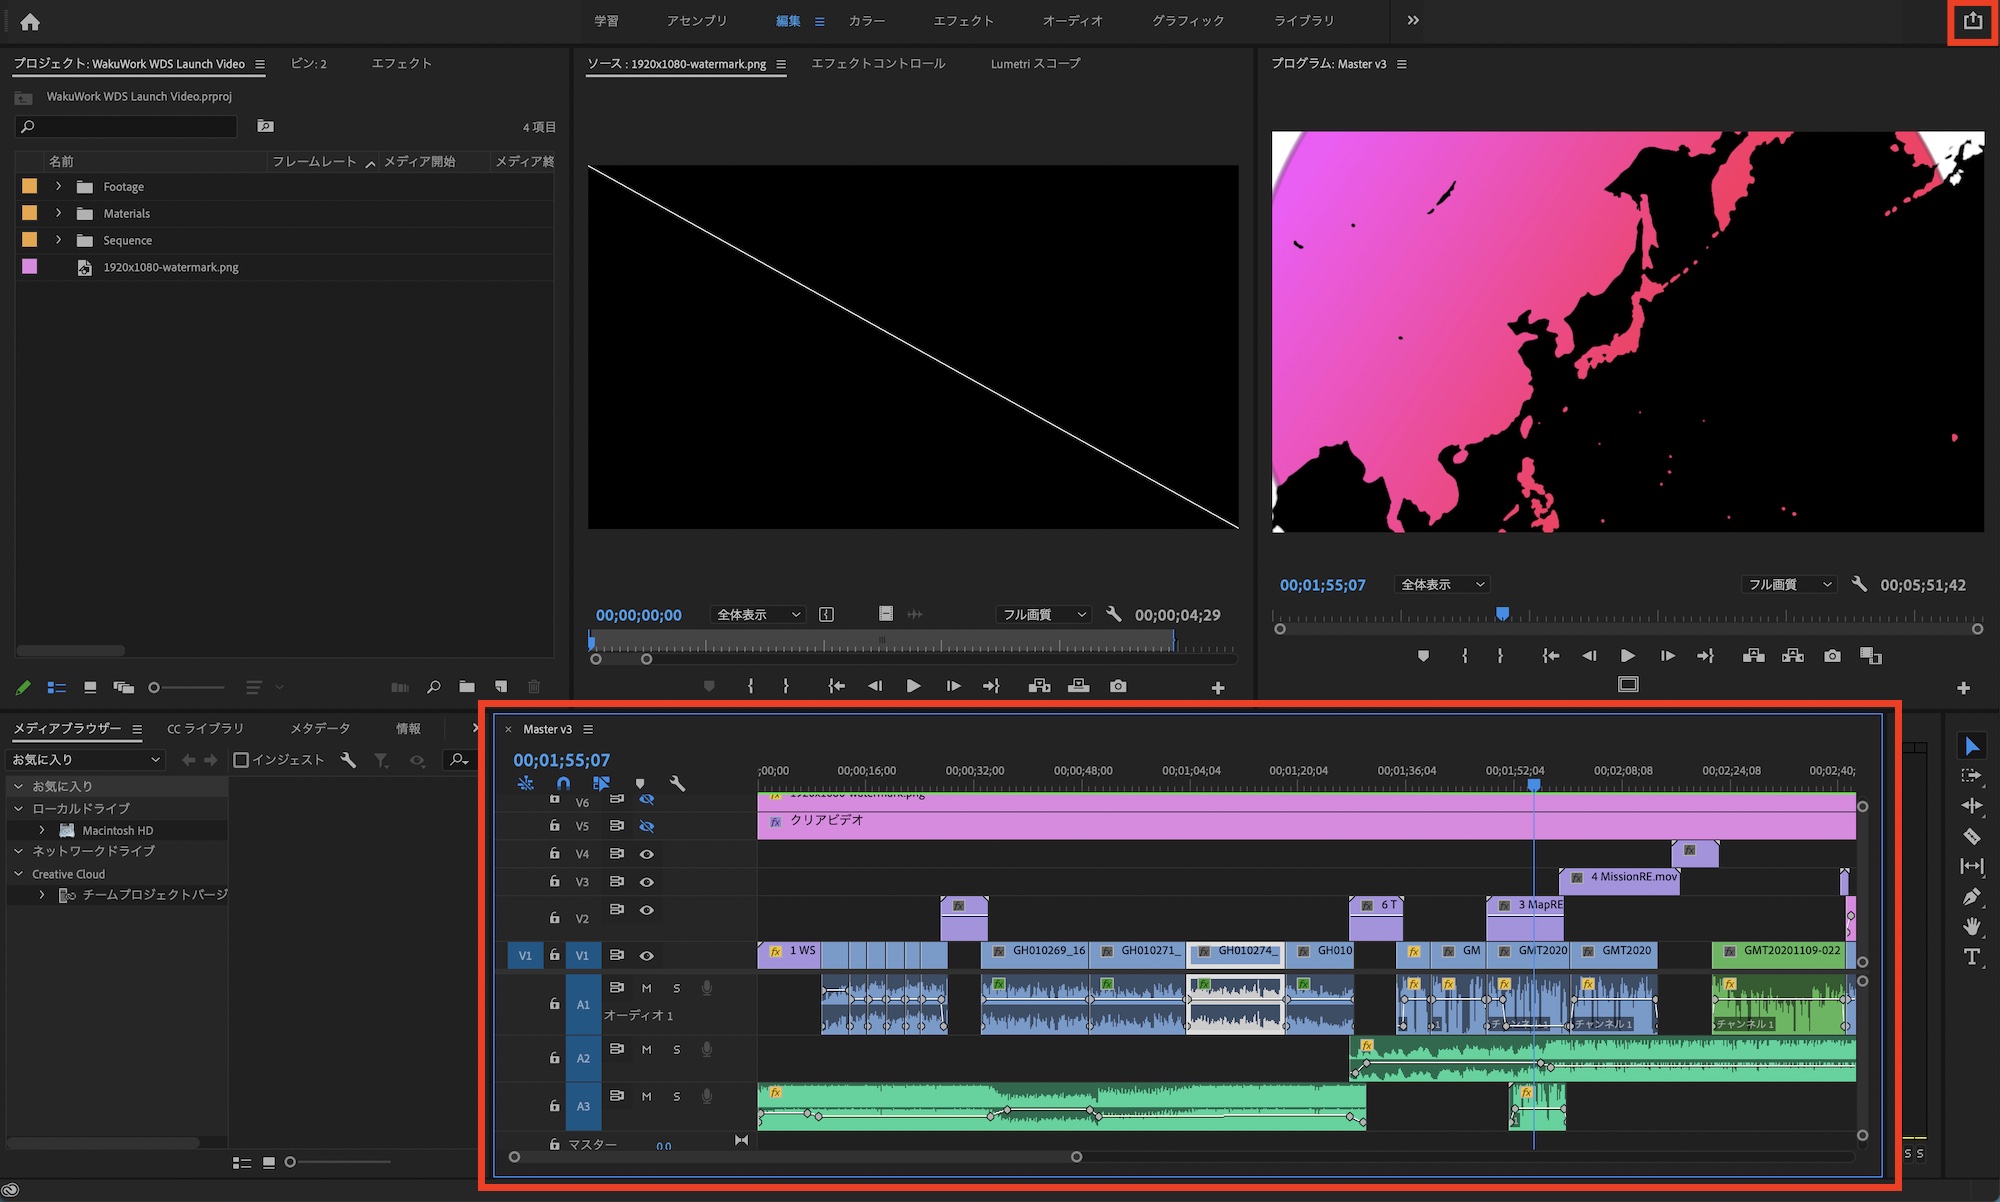Click the export share icon top right
2000x1202 pixels.
tap(1972, 21)
